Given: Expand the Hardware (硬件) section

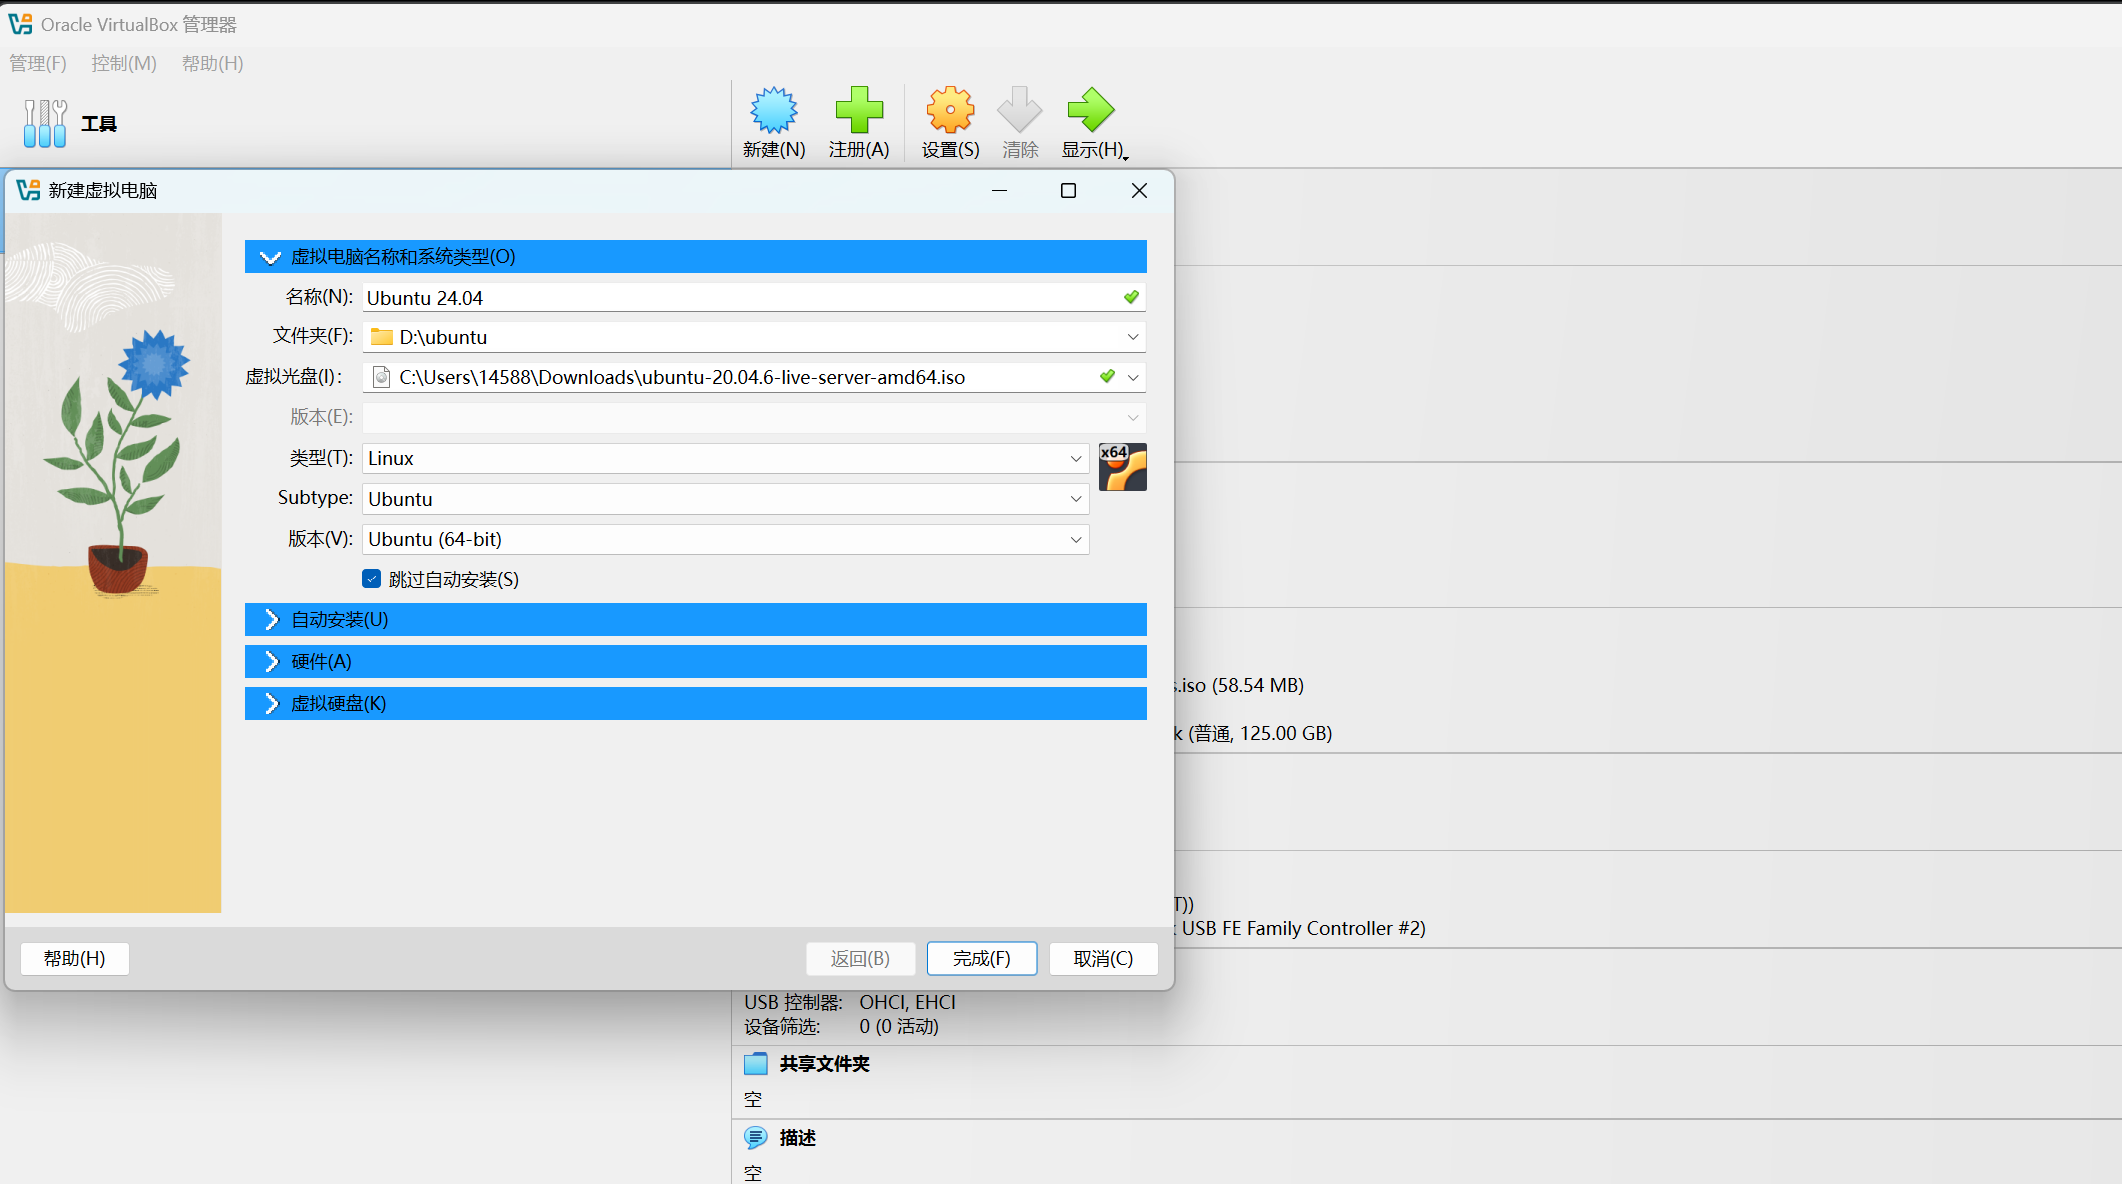Looking at the screenshot, I should [695, 661].
